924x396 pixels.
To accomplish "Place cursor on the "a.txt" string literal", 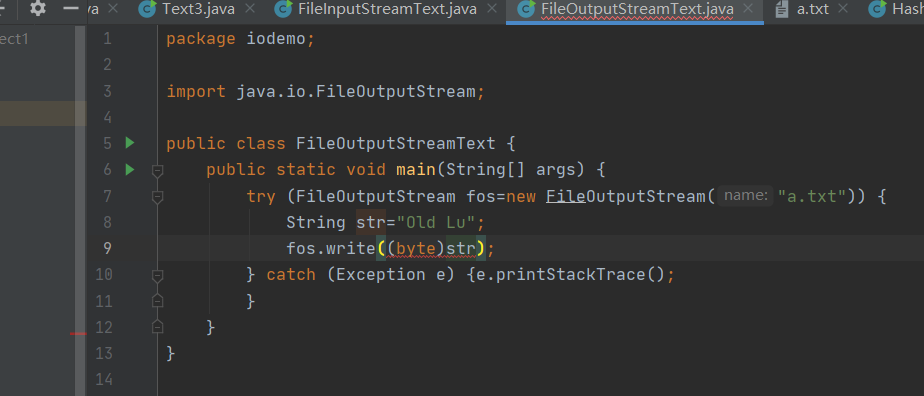I will 813,196.
